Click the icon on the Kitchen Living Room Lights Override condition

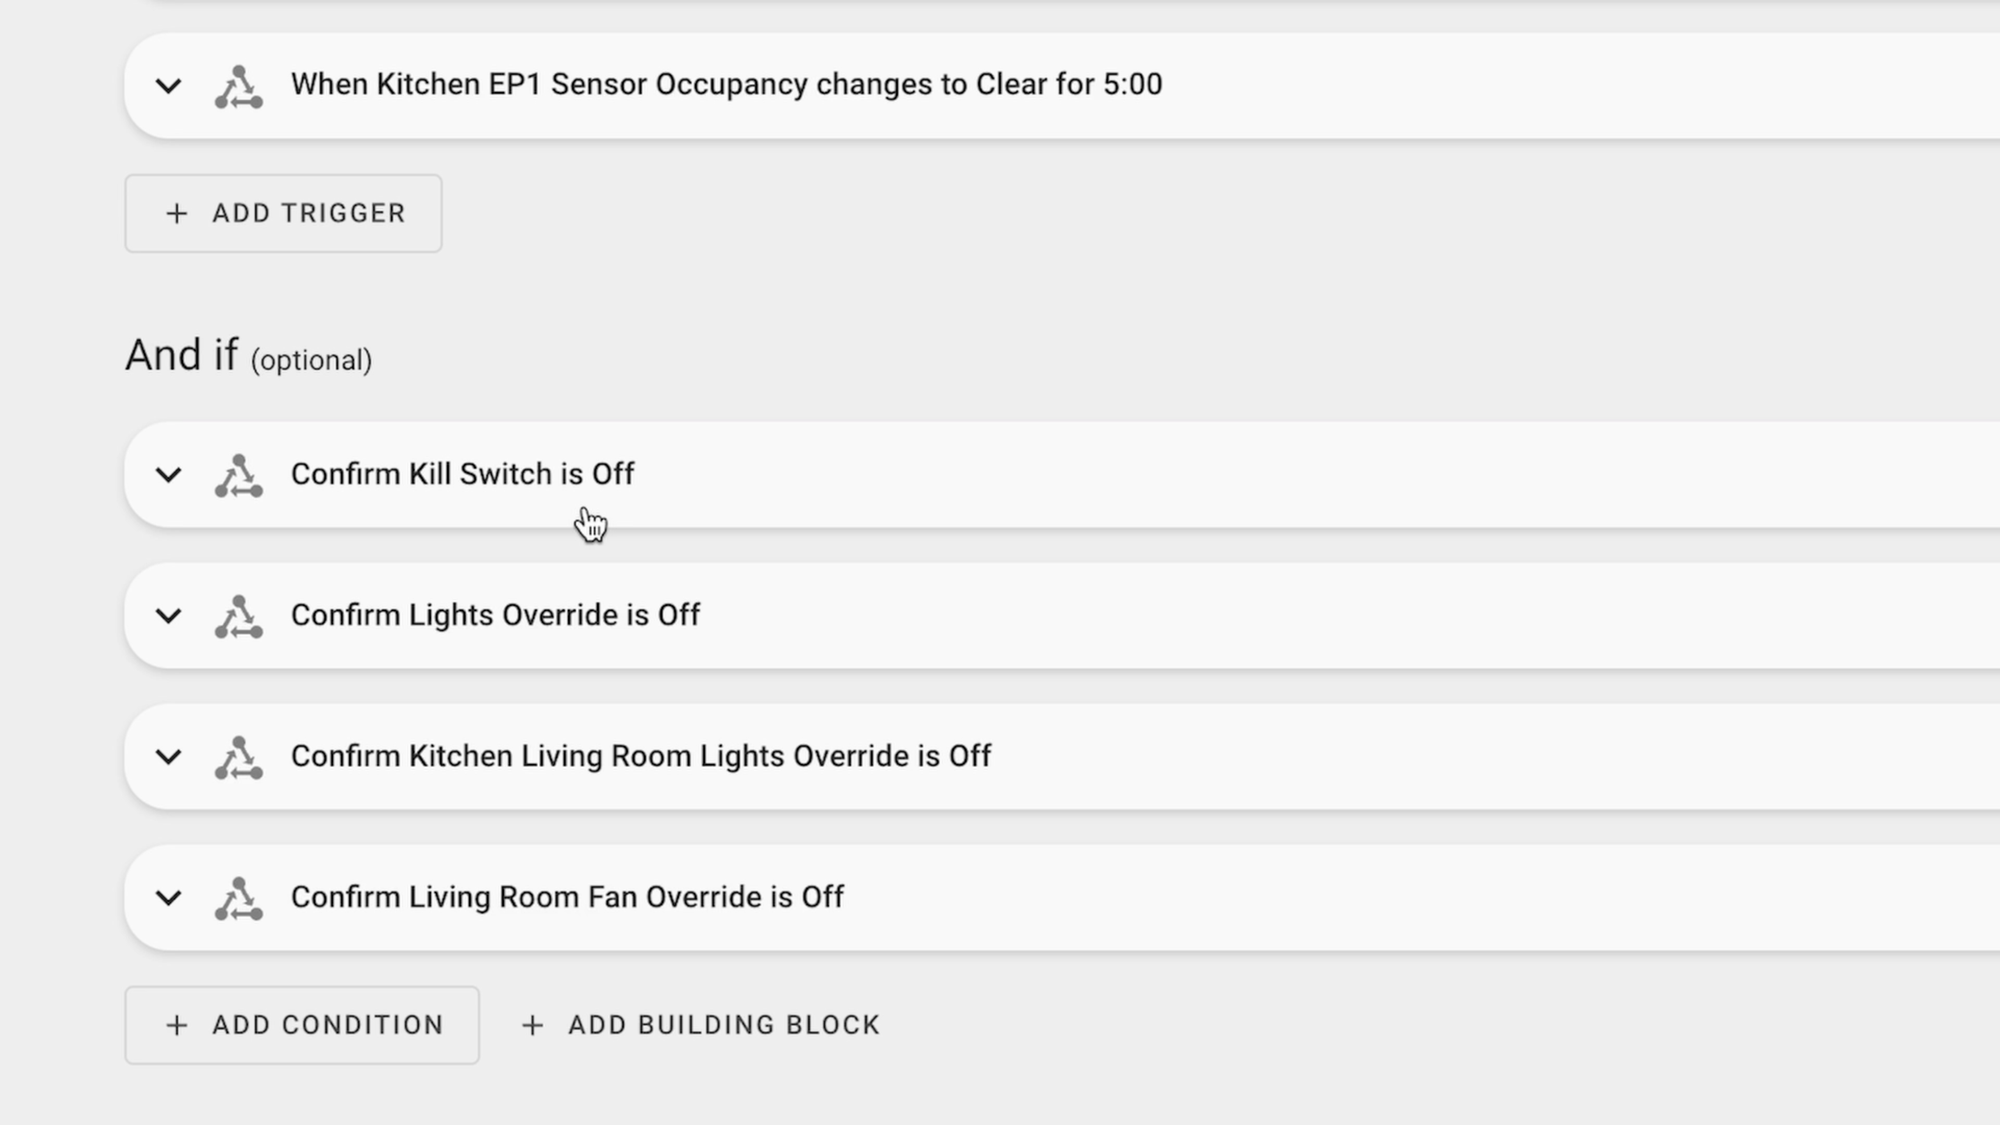238,757
